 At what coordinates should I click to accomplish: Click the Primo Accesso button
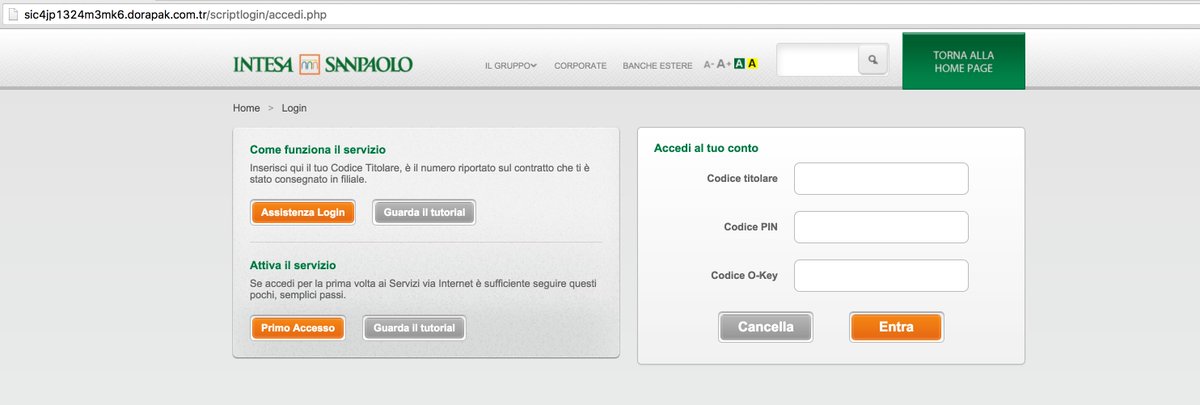click(x=298, y=328)
